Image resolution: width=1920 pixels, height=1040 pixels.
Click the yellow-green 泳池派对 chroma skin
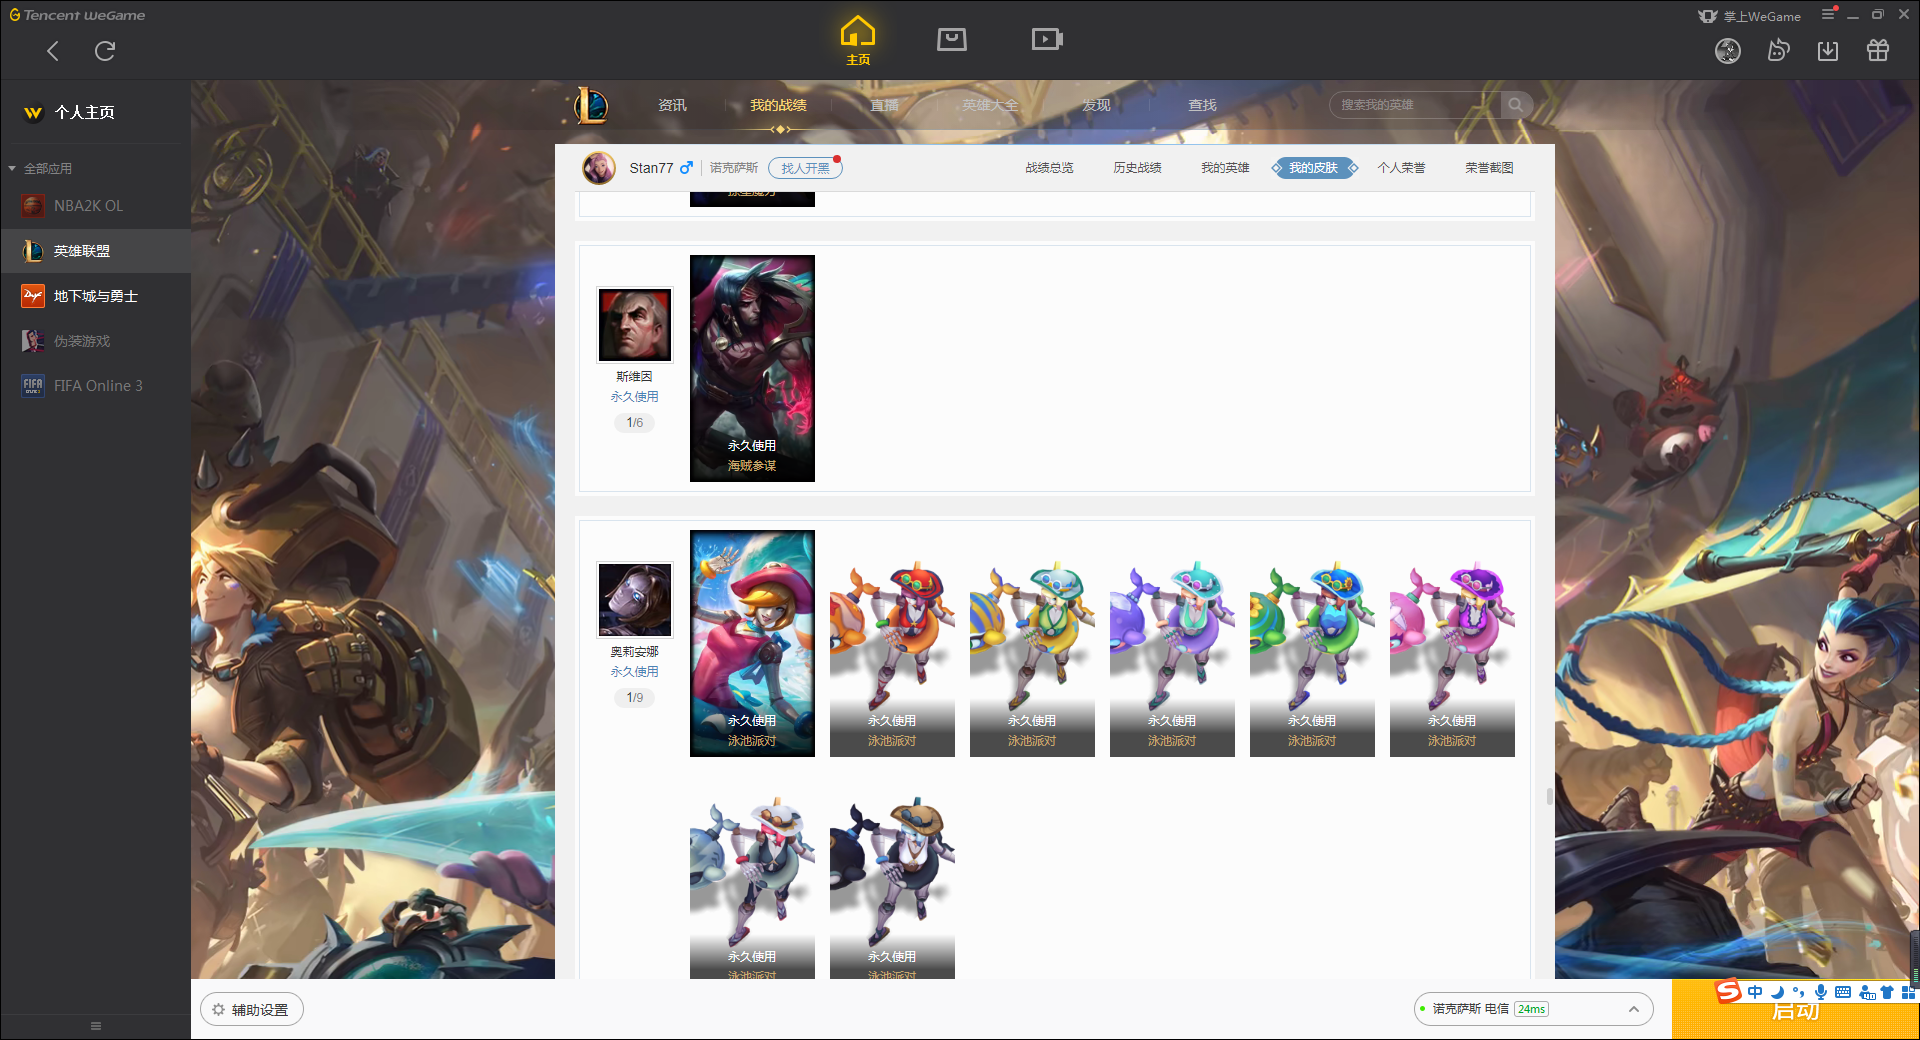tap(1032, 658)
